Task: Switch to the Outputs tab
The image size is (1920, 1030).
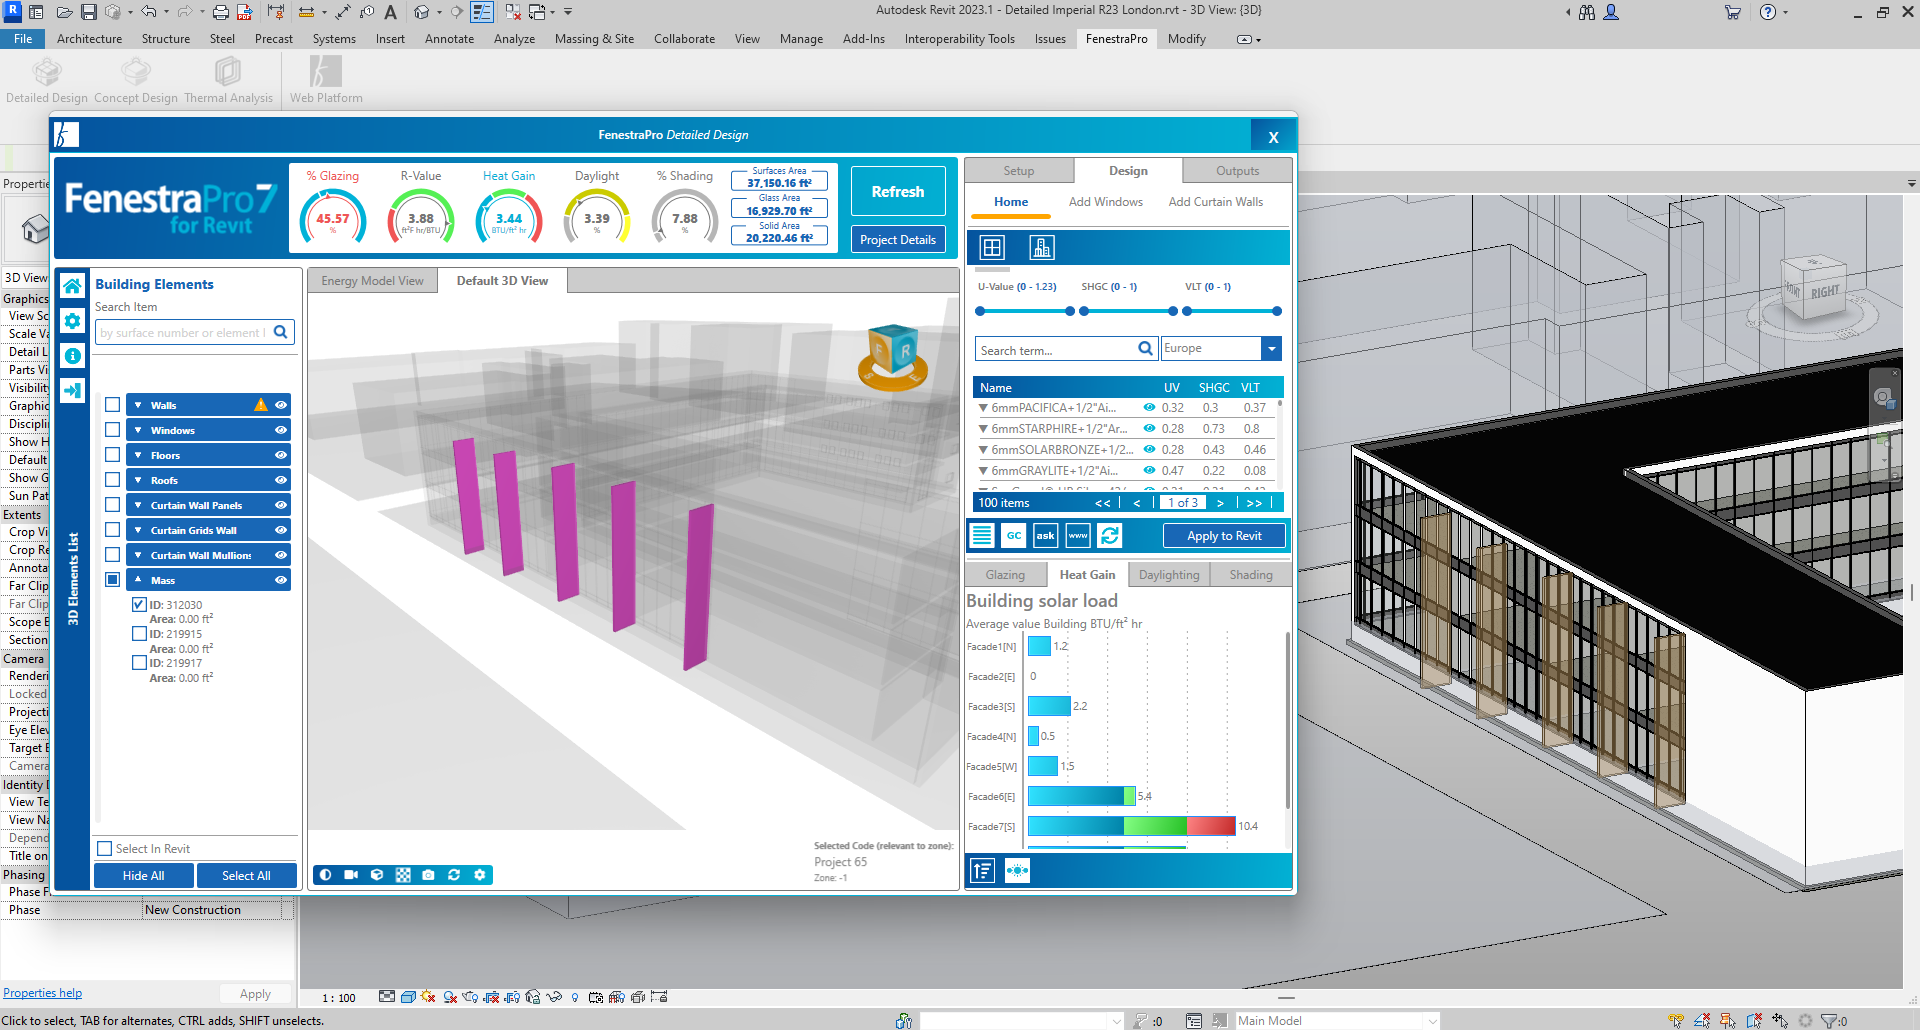Action: pos(1237,171)
